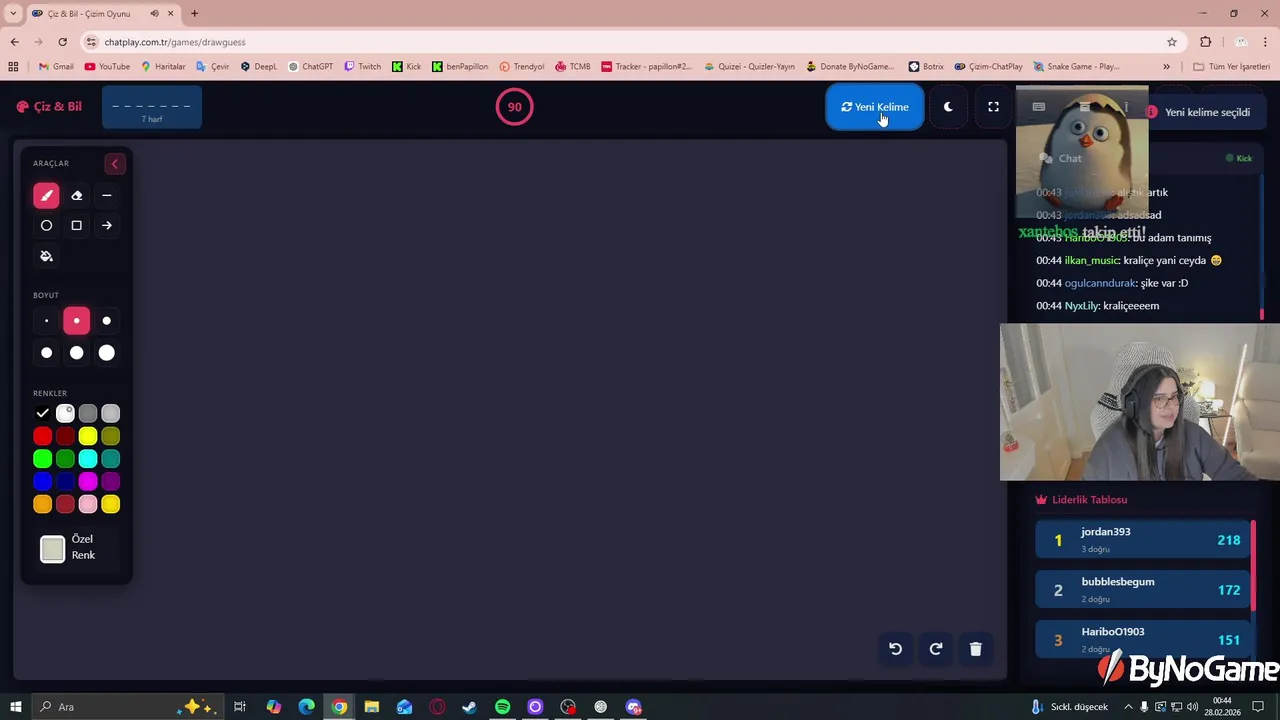Pick the black color swatch
The height and width of the screenshot is (720, 1280).
click(x=42, y=413)
